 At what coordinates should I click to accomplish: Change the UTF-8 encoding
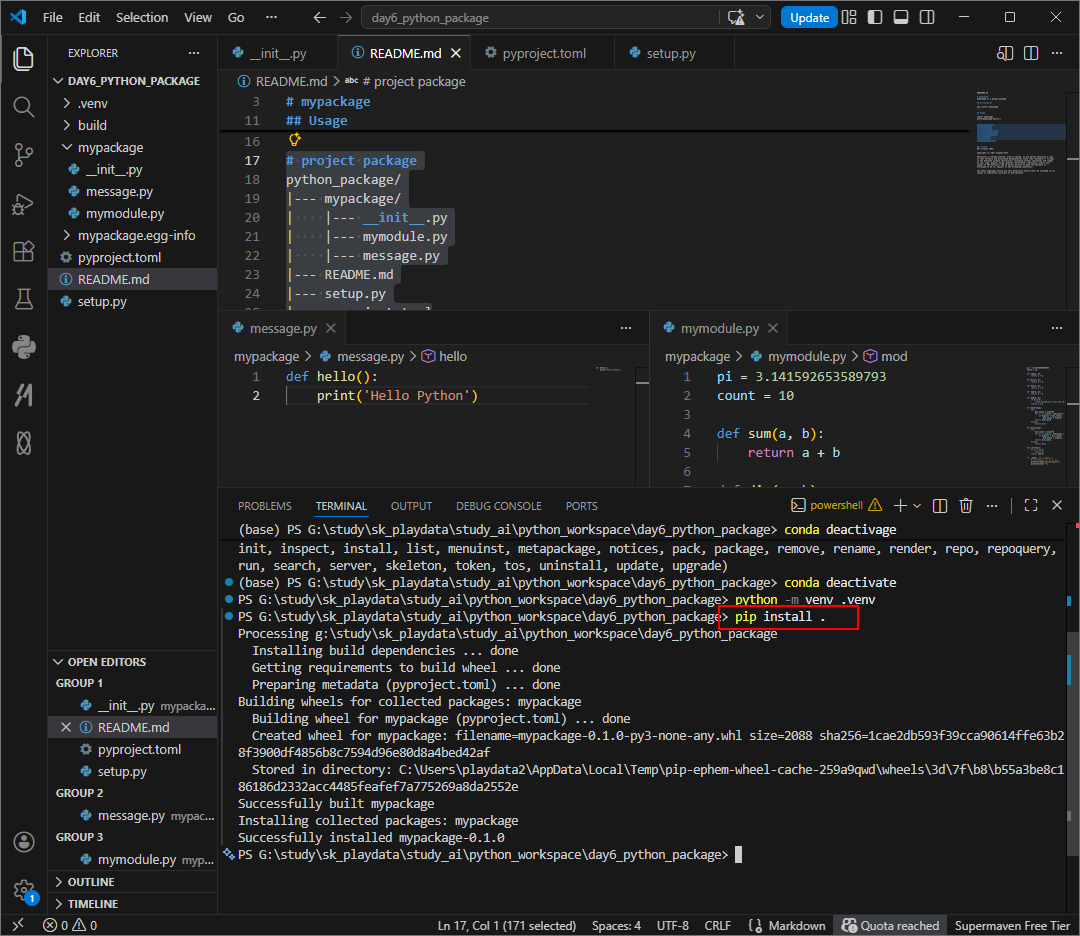(x=672, y=925)
